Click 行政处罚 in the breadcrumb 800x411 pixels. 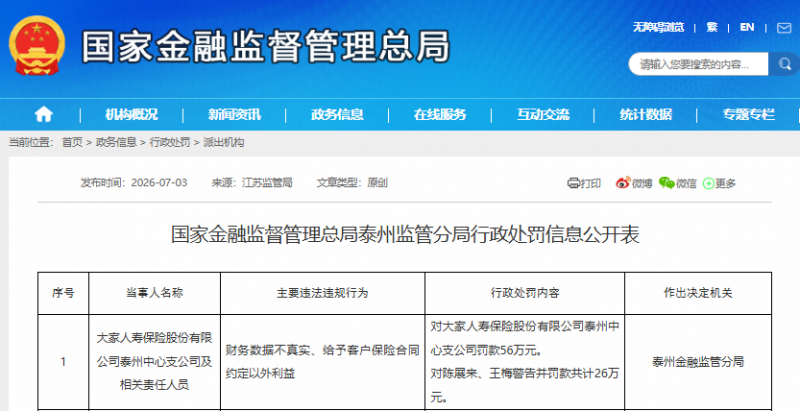click(x=170, y=142)
